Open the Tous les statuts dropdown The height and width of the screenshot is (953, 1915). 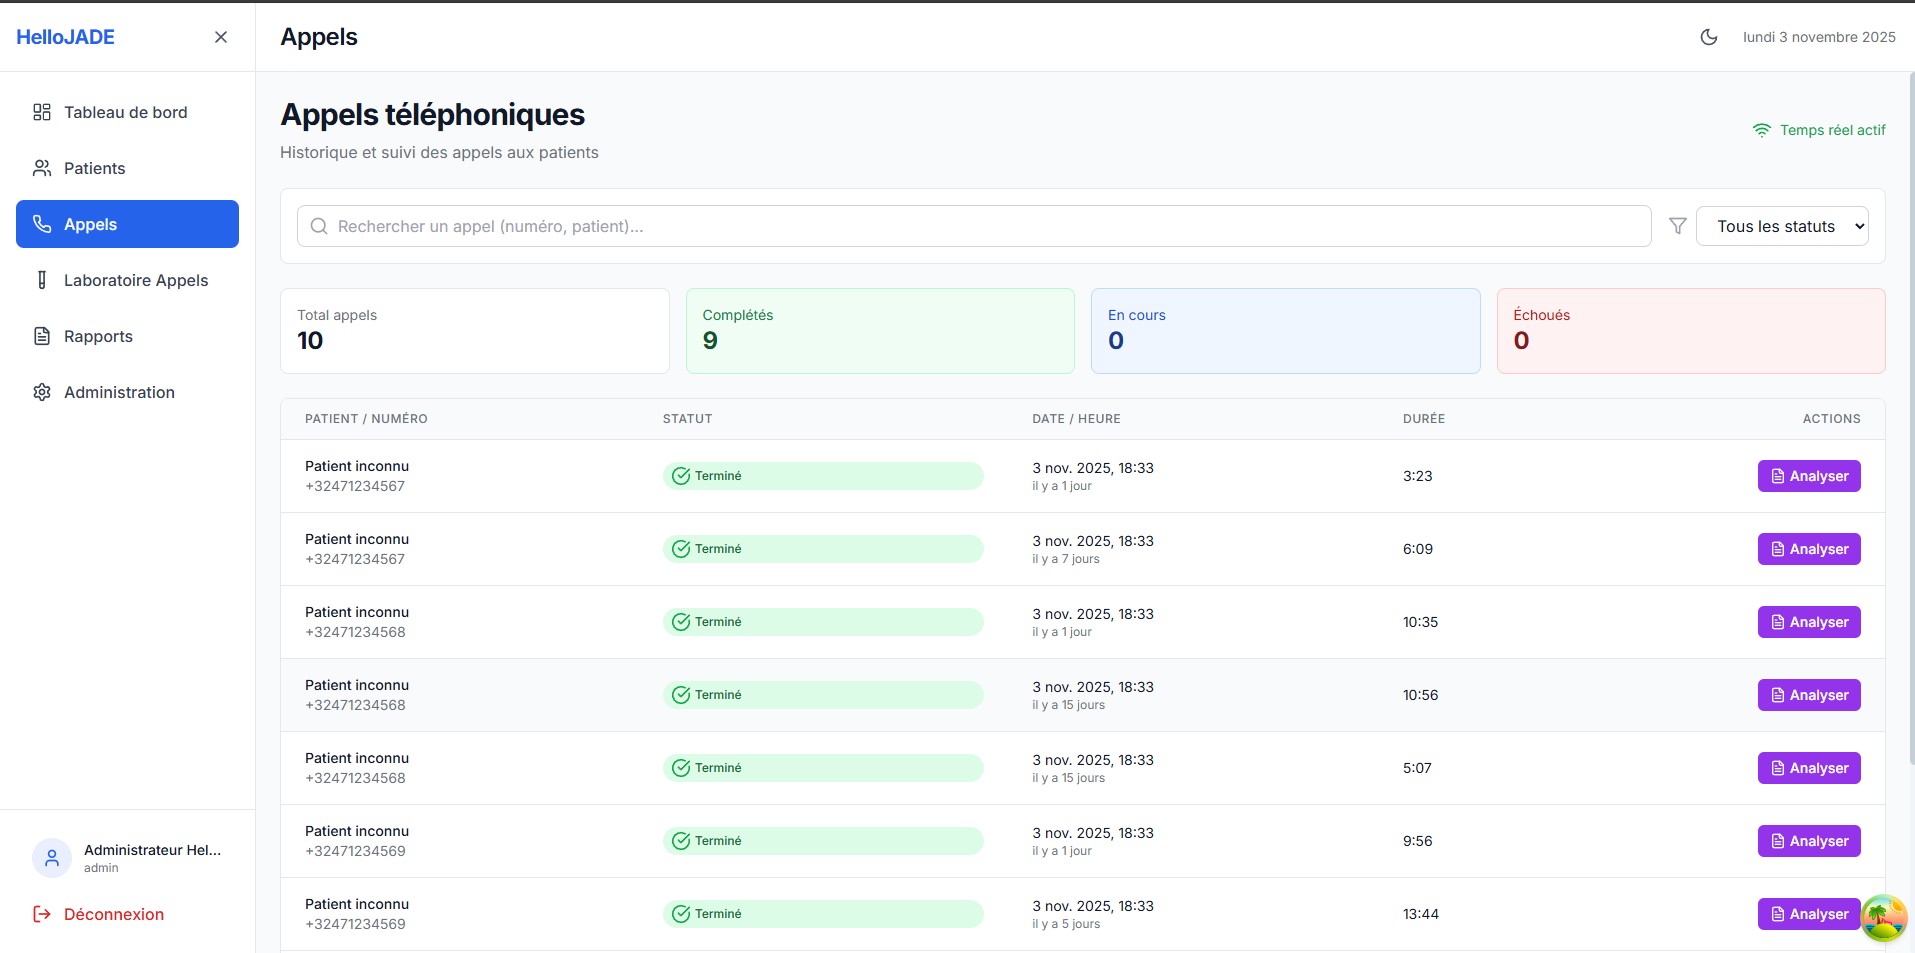pyautogui.click(x=1781, y=226)
